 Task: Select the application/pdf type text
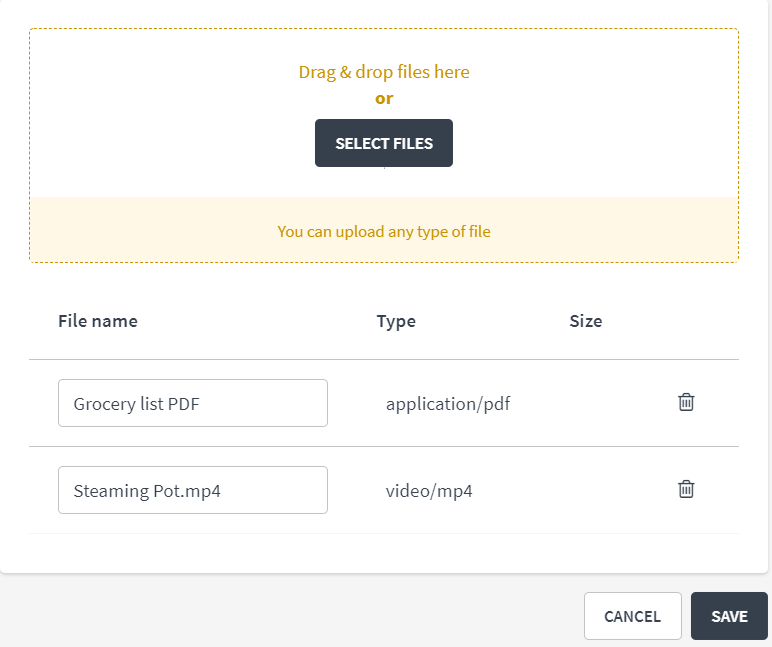coord(448,404)
